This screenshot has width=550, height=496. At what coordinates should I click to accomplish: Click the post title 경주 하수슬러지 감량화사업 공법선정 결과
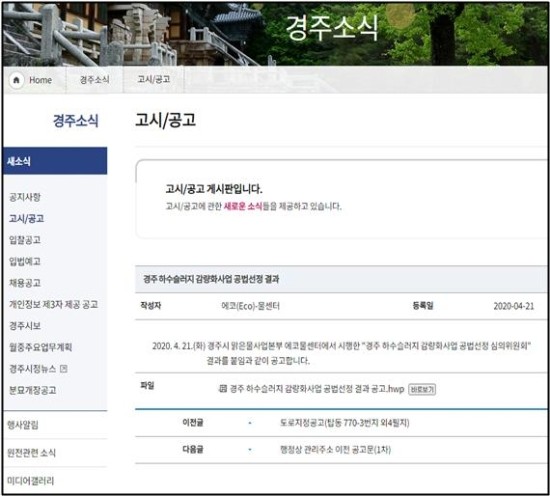211,279
